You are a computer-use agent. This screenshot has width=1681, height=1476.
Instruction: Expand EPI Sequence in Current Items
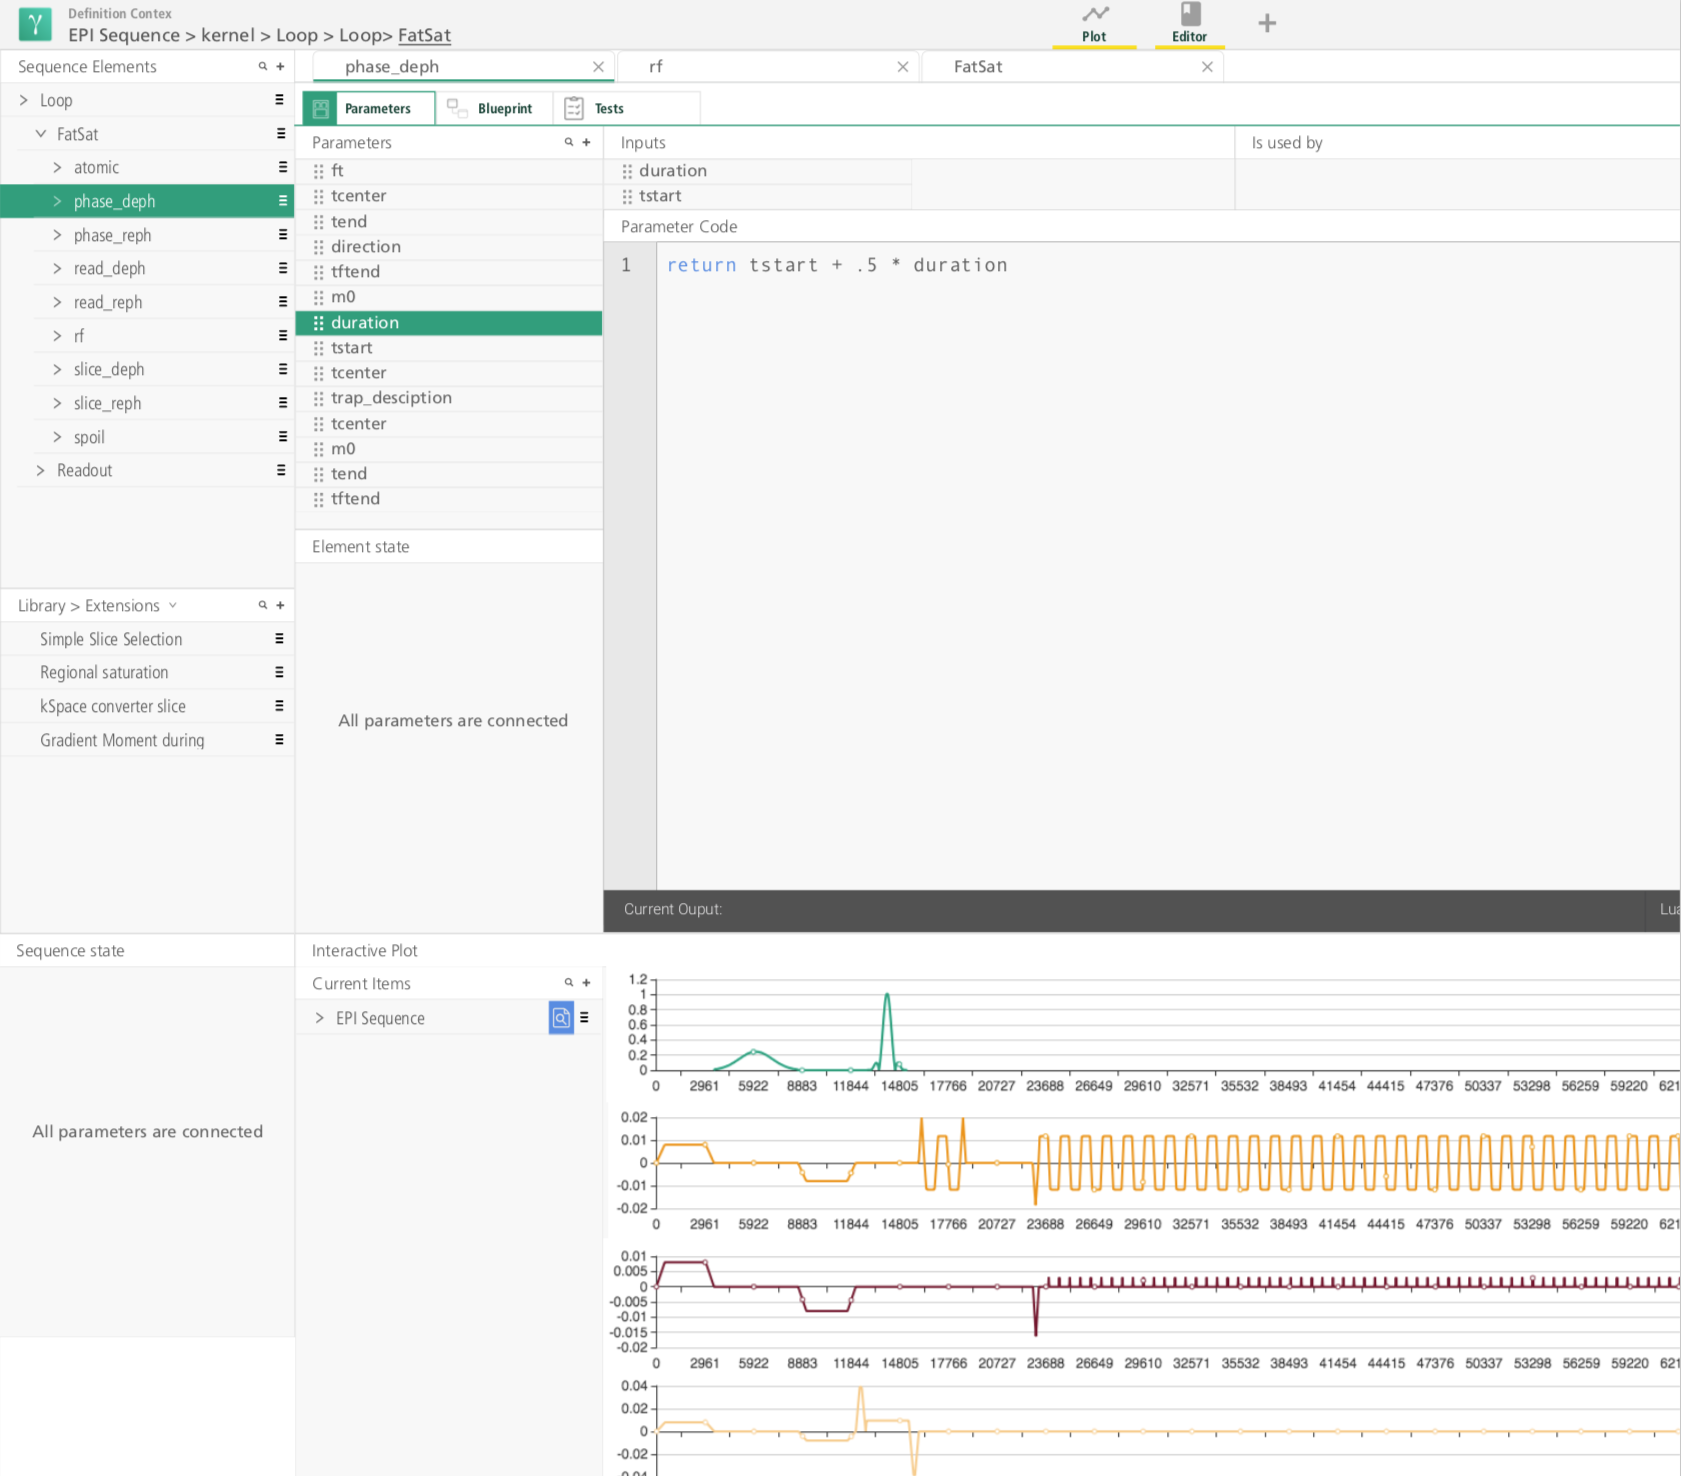[320, 1018]
